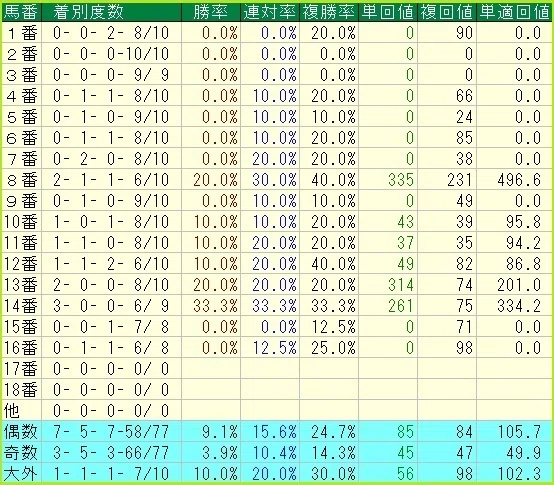
Task: Click 単回値 314 in 13番 row
Action: [401, 285]
